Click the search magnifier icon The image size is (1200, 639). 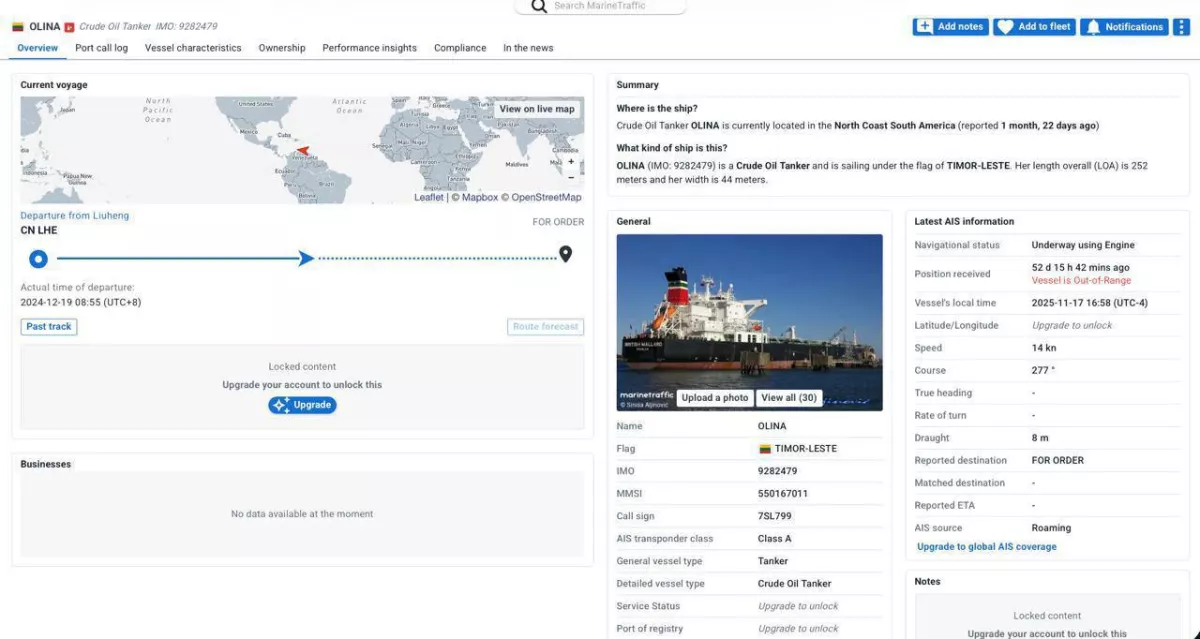pos(539,6)
